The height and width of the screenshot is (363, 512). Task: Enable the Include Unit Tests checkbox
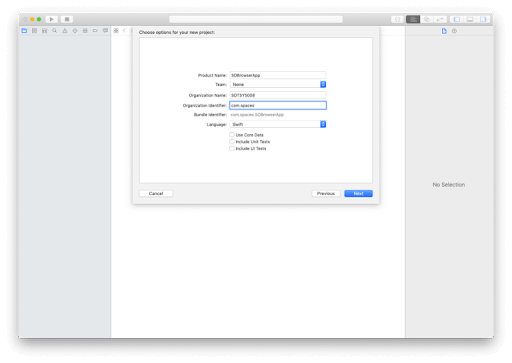[x=232, y=142]
